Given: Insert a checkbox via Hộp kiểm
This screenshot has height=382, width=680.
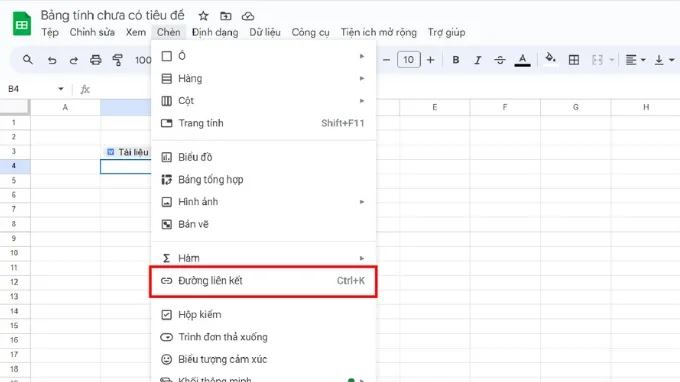Looking at the screenshot, I should 263,314.
